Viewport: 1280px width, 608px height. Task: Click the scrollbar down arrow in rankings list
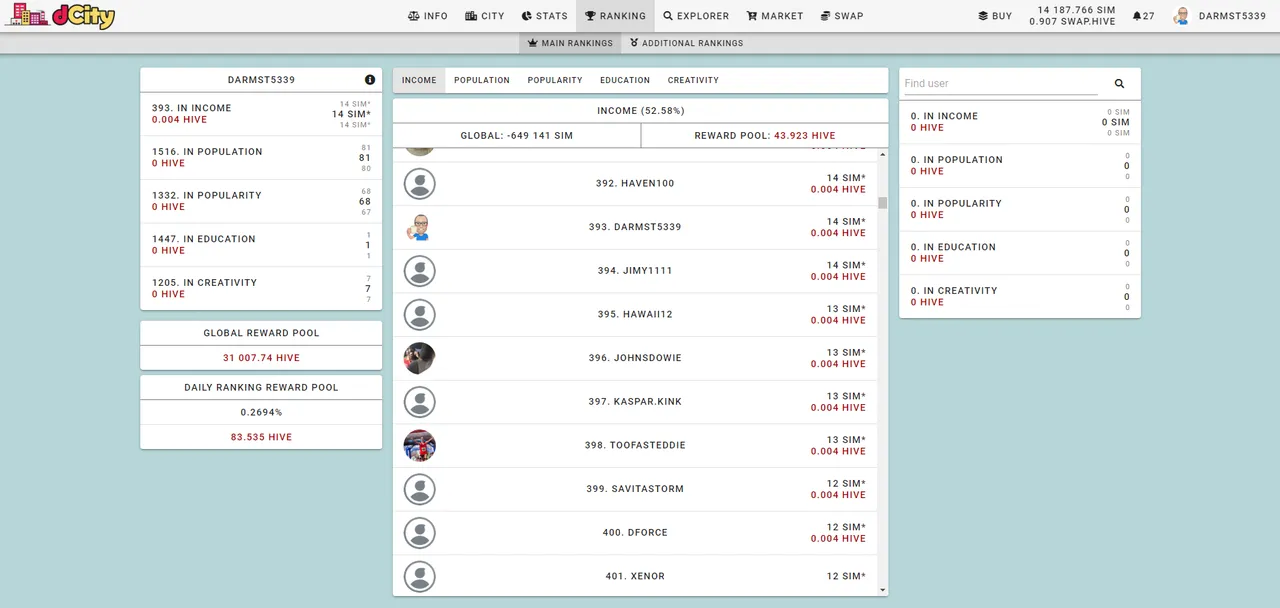click(x=882, y=590)
